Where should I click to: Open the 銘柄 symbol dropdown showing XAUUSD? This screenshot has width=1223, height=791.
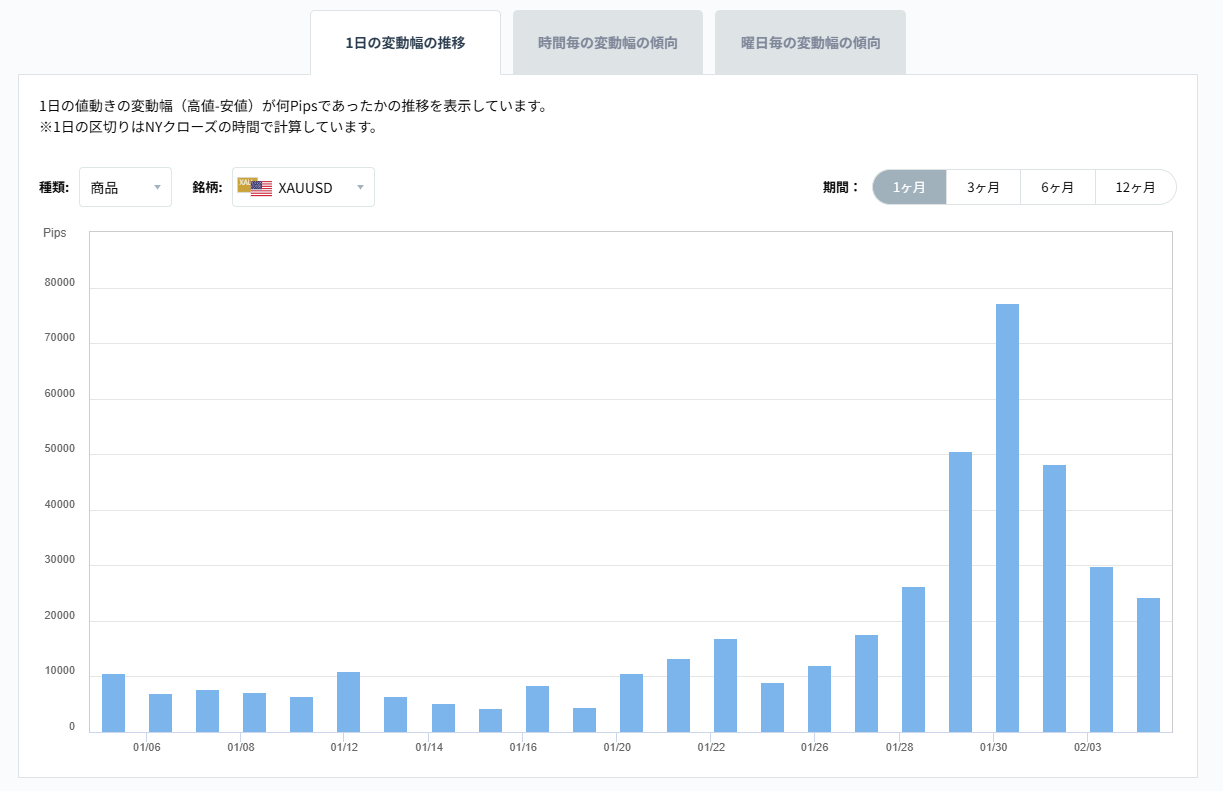303,187
